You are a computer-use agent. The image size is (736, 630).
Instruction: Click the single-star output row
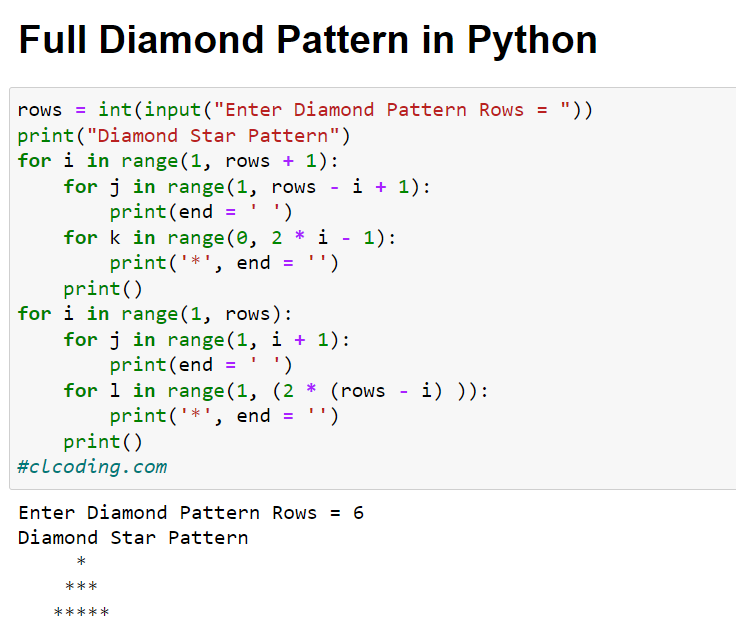[x=81, y=562]
